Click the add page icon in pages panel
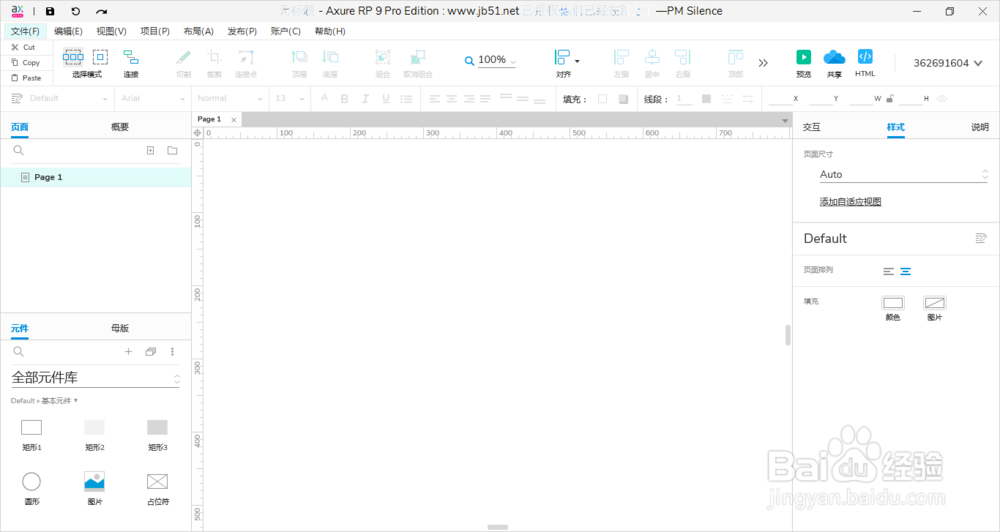The height and width of the screenshot is (532, 1000). [151, 151]
